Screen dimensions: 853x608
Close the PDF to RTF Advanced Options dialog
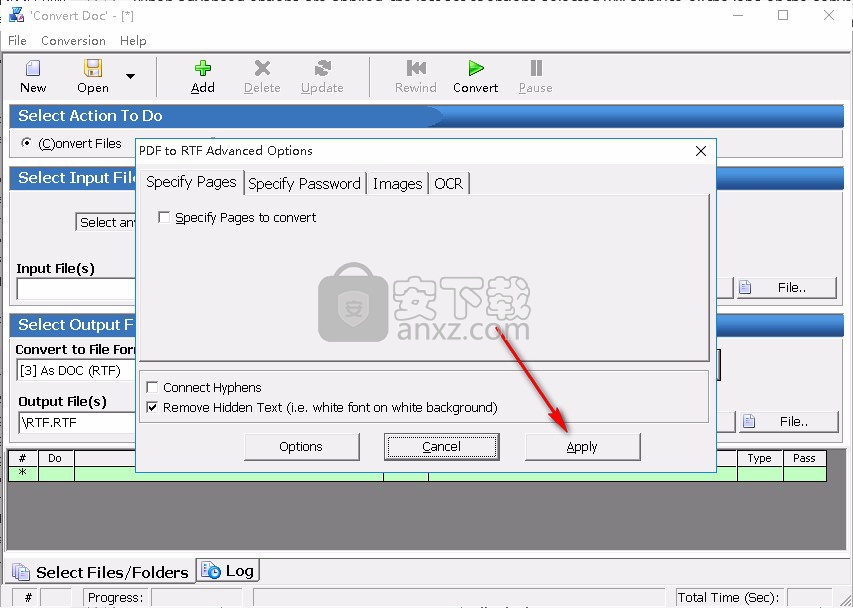click(701, 151)
